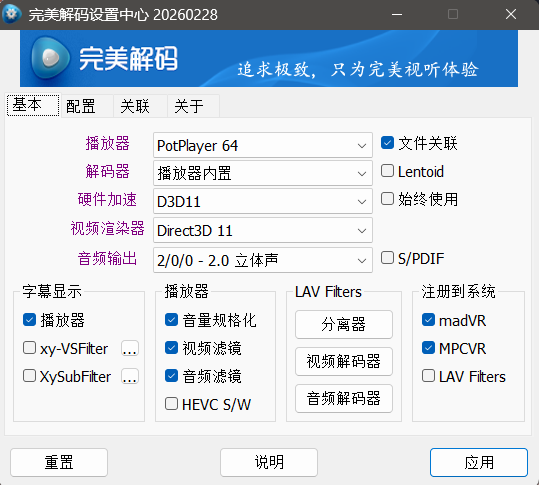This screenshot has height=485, width=539.
Task: Enable LAV Filters under 注册到系统
Action: (428, 376)
